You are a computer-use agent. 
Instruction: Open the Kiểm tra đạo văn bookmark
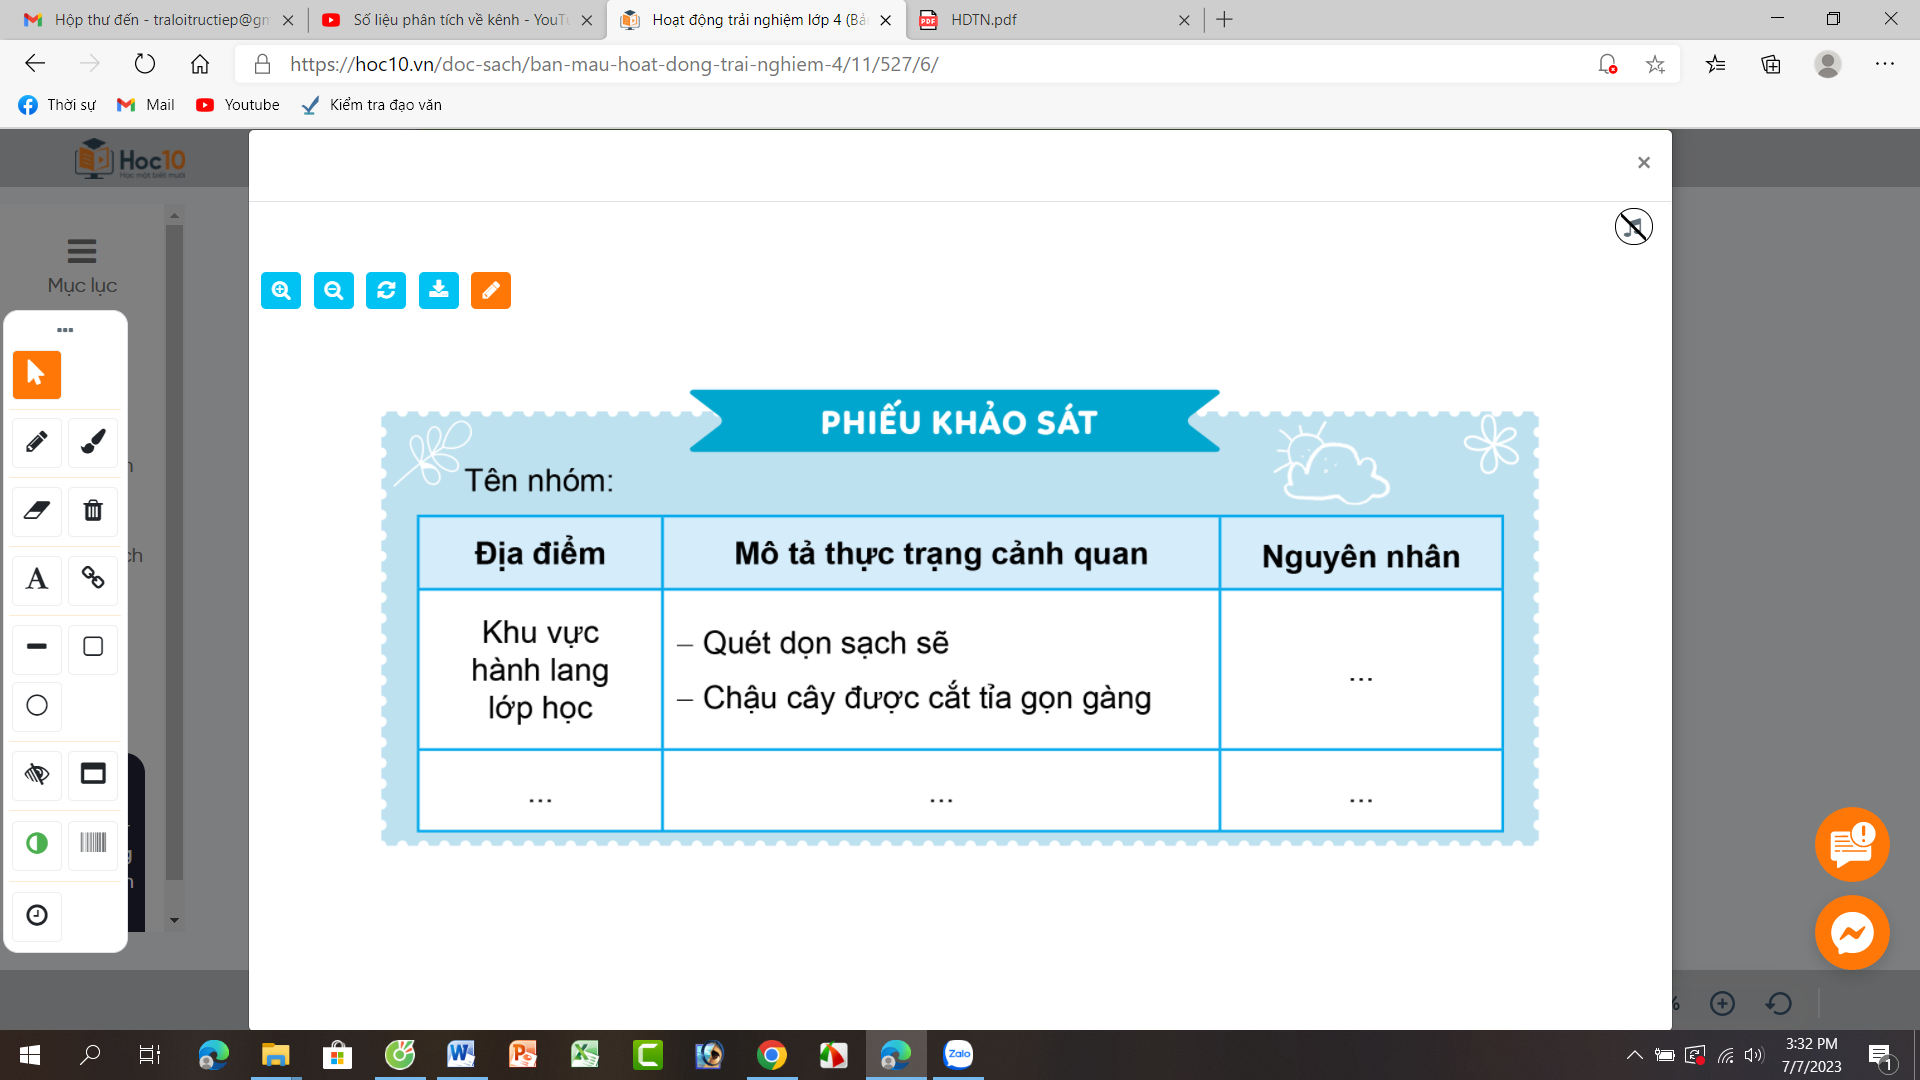point(372,105)
